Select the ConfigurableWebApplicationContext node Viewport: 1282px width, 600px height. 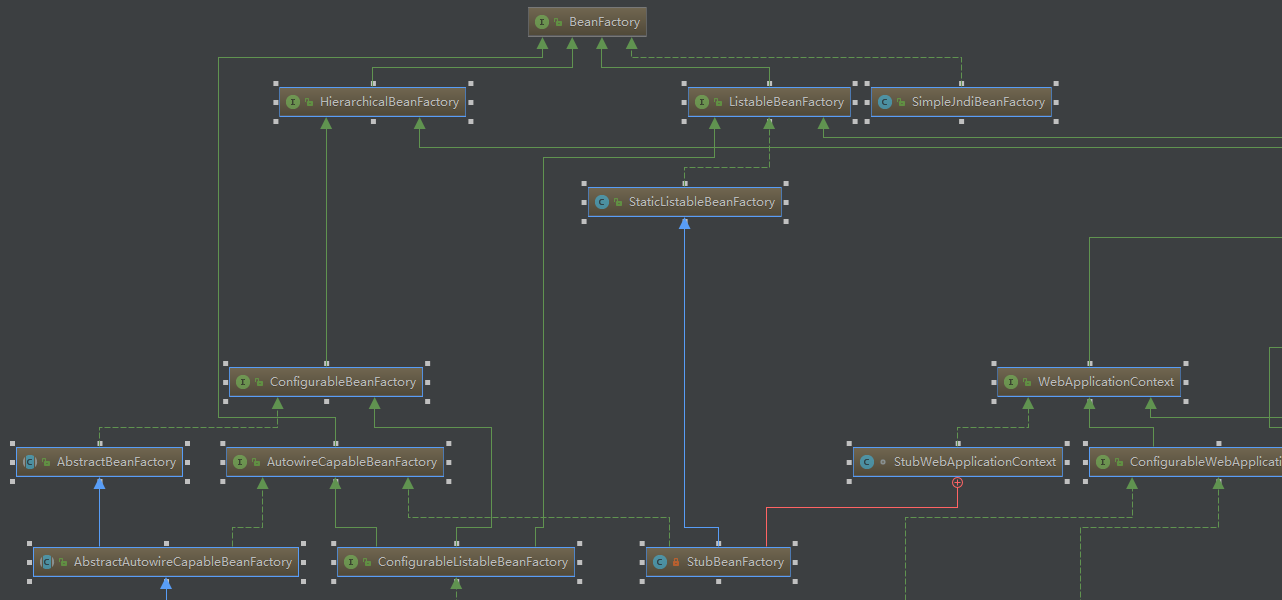coord(1190,461)
